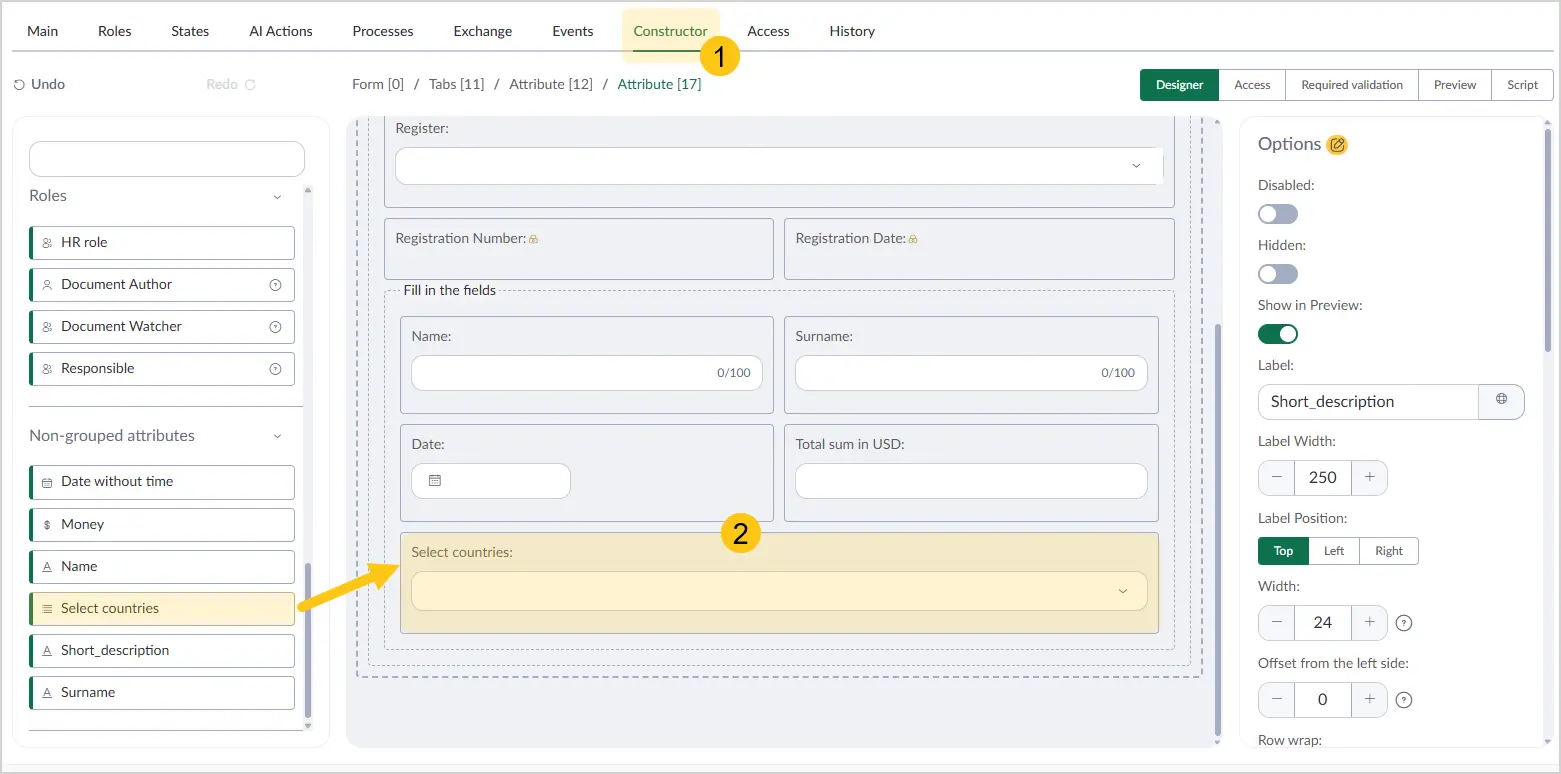Select the Name attribute in list
1561x774 pixels.
pos(163,567)
